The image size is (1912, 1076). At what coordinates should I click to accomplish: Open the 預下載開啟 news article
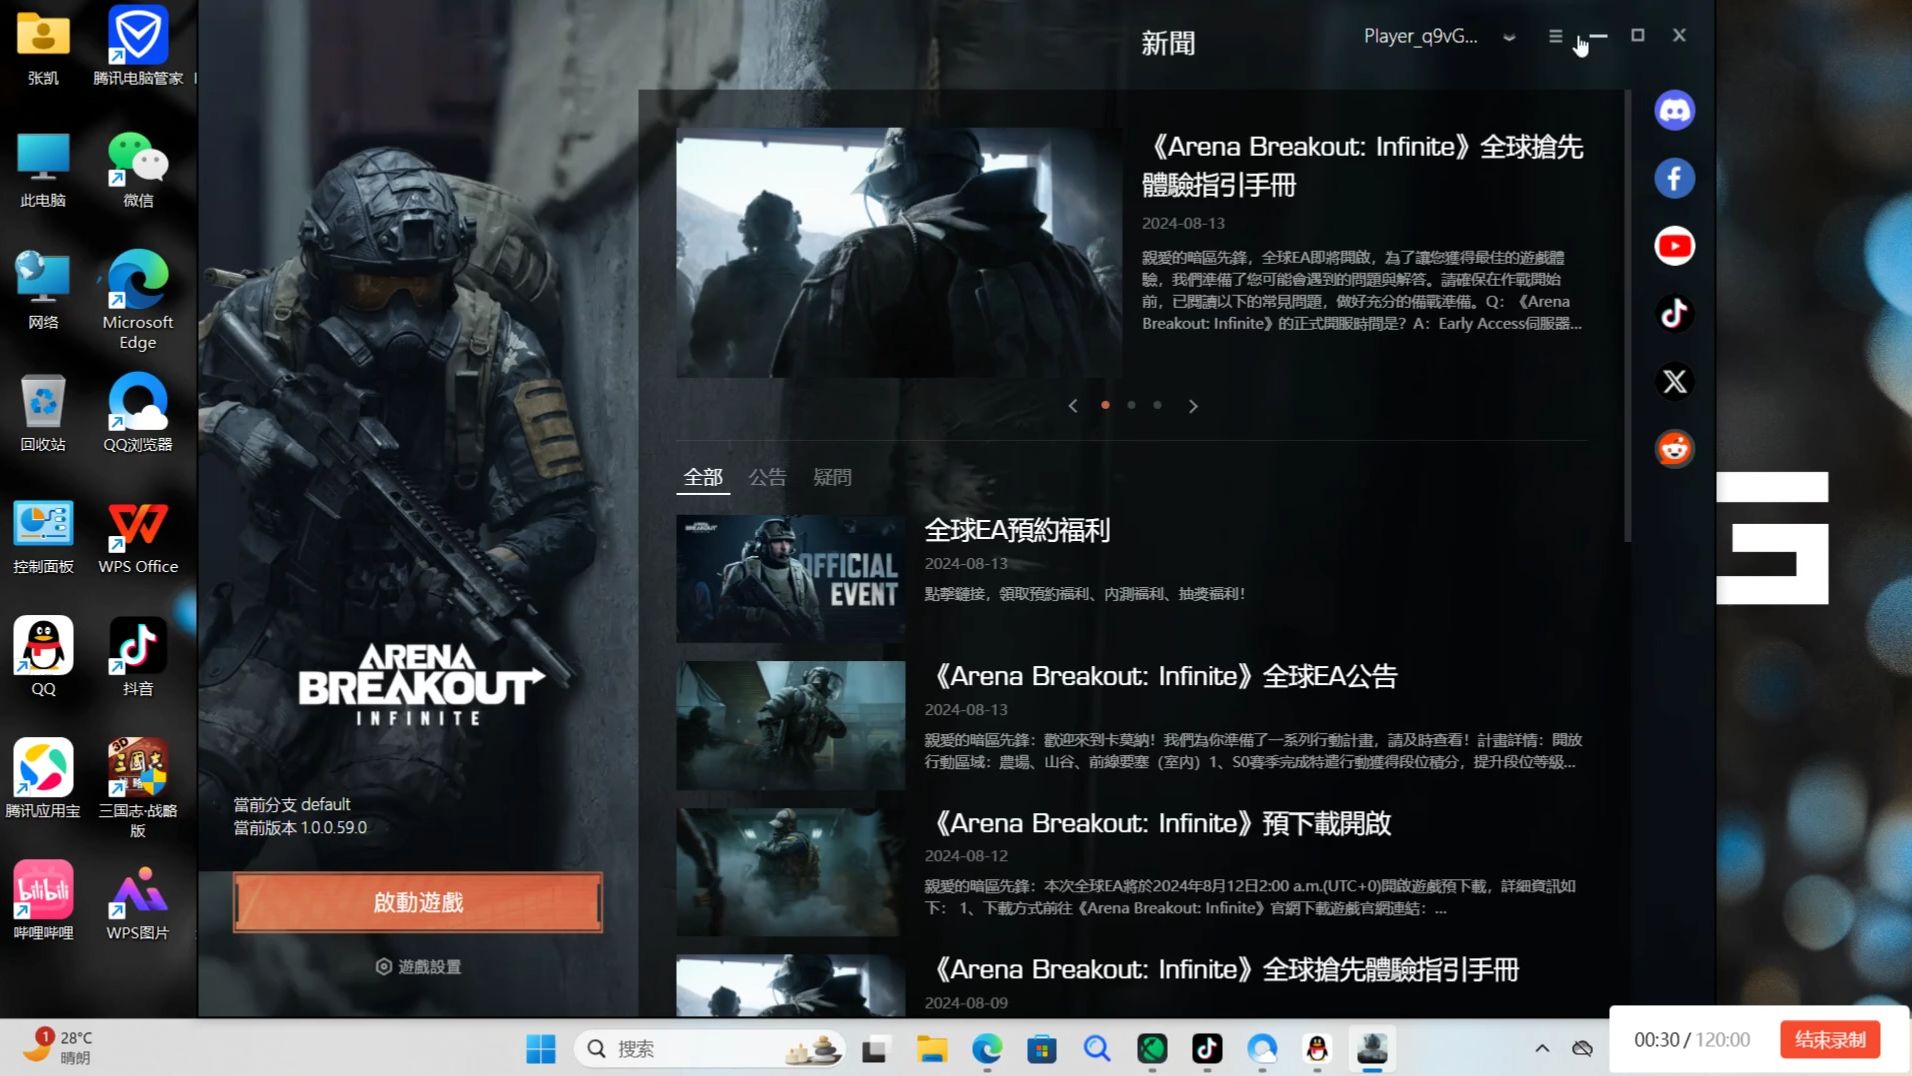point(1158,823)
